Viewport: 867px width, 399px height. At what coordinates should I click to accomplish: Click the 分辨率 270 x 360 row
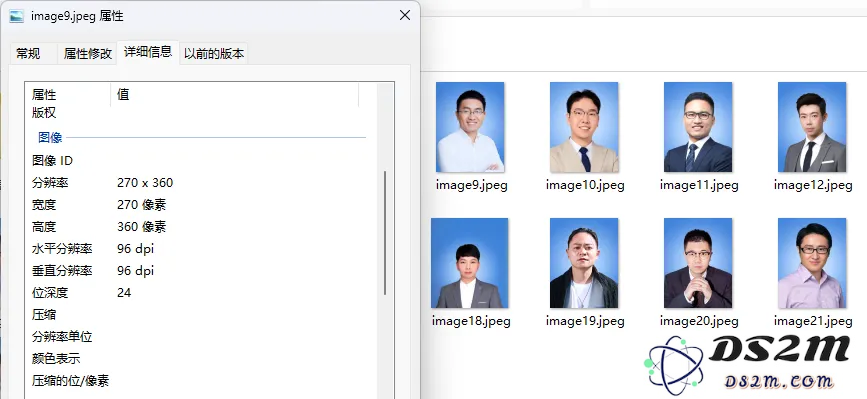pos(202,182)
